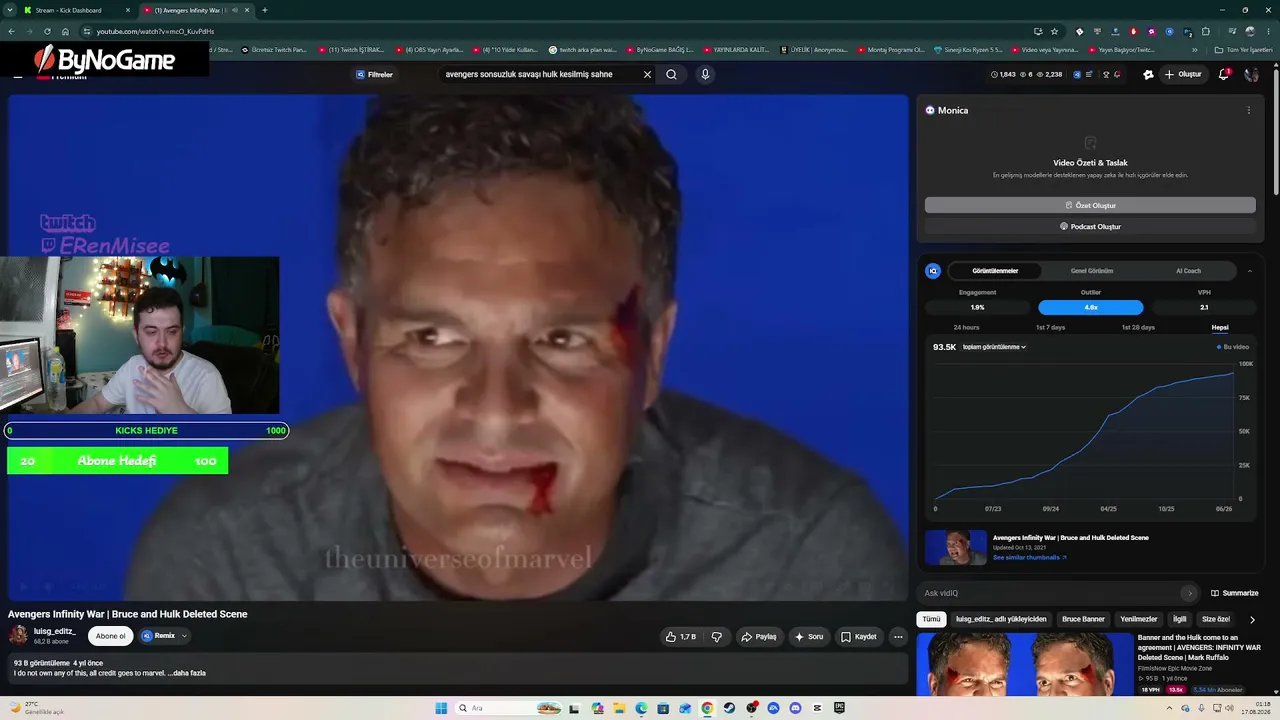Click See similar thumbnails link
1280x720 pixels.
point(1029,557)
